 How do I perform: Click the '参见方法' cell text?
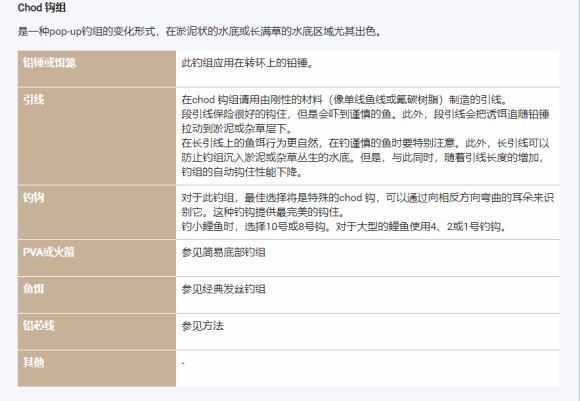coord(202,326)
